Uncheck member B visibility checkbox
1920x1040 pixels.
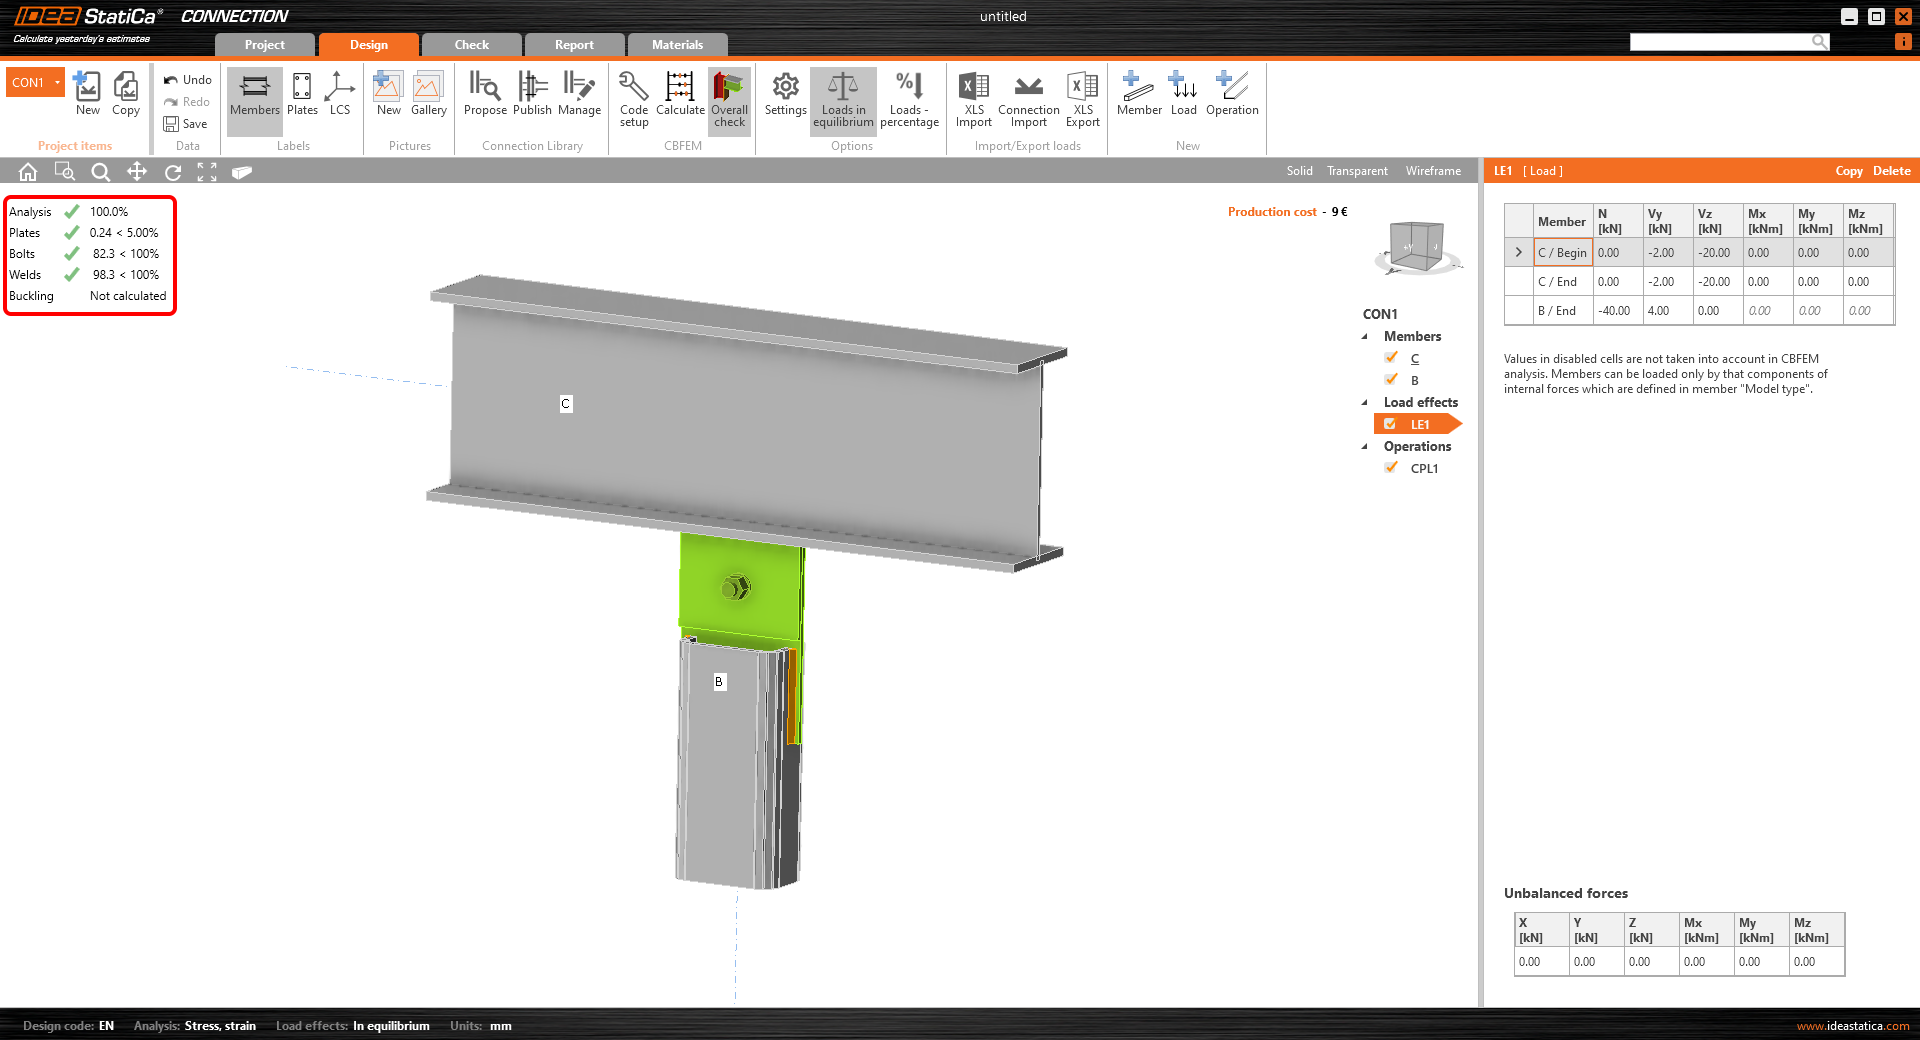(1391, 380)
